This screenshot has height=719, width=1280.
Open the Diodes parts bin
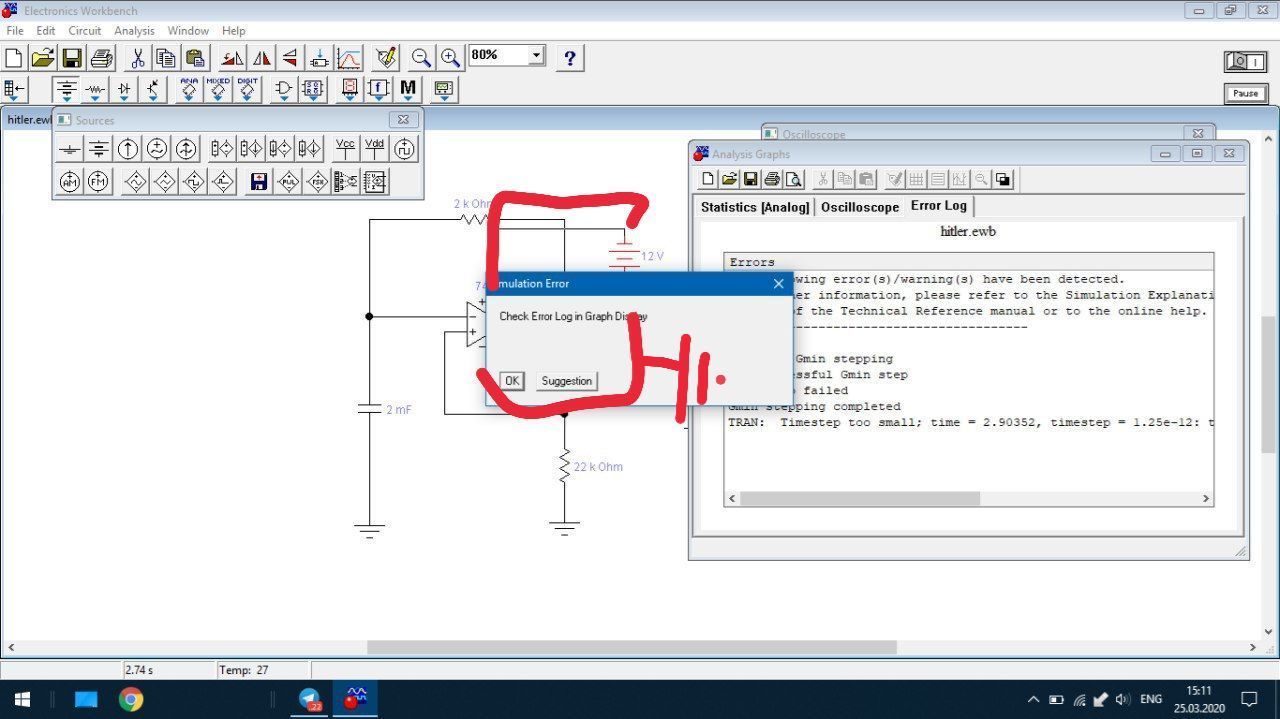click(124, 90)
